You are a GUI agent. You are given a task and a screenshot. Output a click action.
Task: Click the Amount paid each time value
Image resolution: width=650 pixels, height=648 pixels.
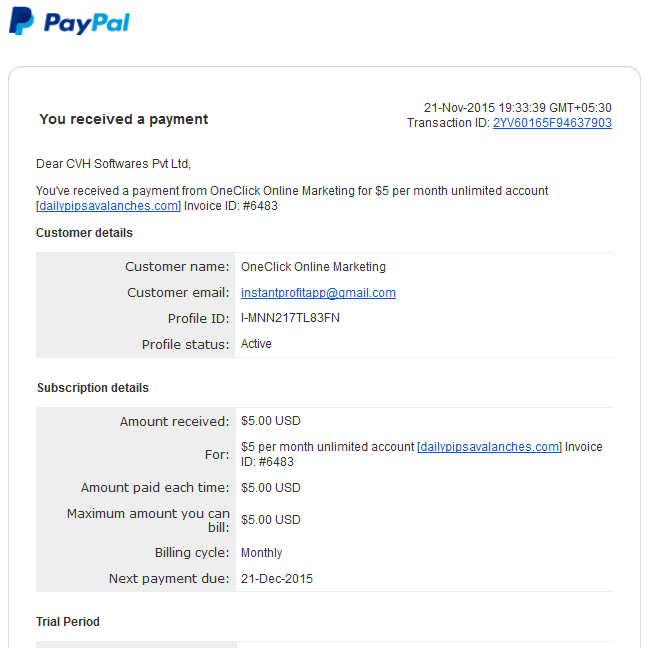pos(271,488)
